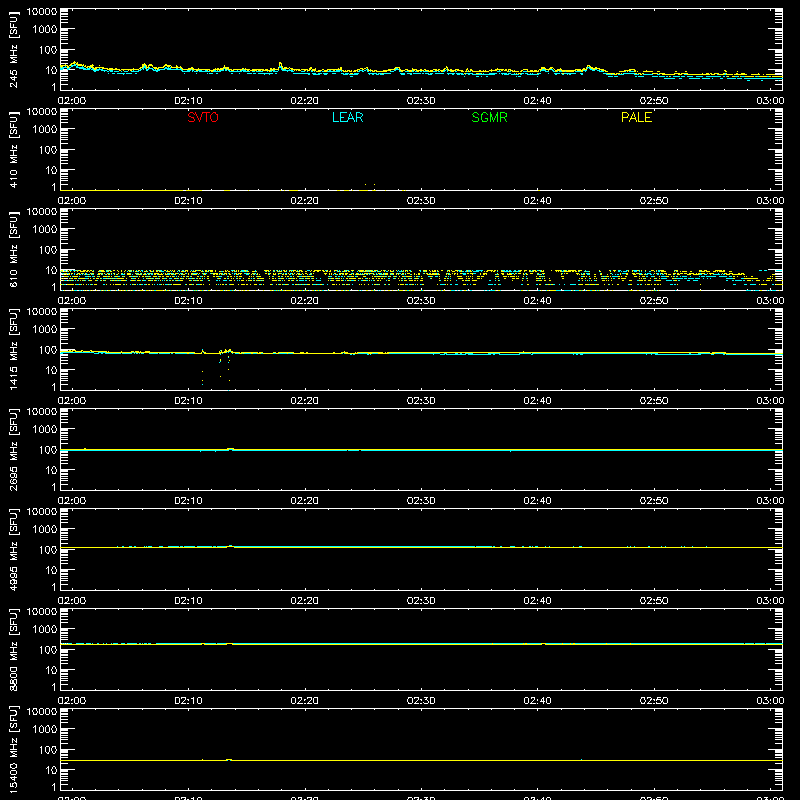The height and width of the screenshot is (800, 800).
Task: Click the 10 tick of 1415 MHz panel
Action: coord(51,370)
